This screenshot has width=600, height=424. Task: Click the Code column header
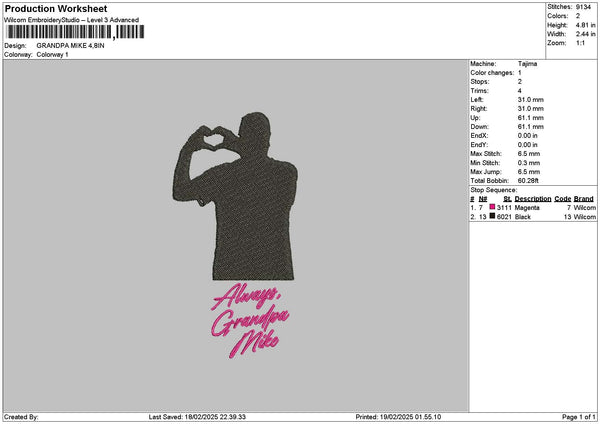coord(562,199)
